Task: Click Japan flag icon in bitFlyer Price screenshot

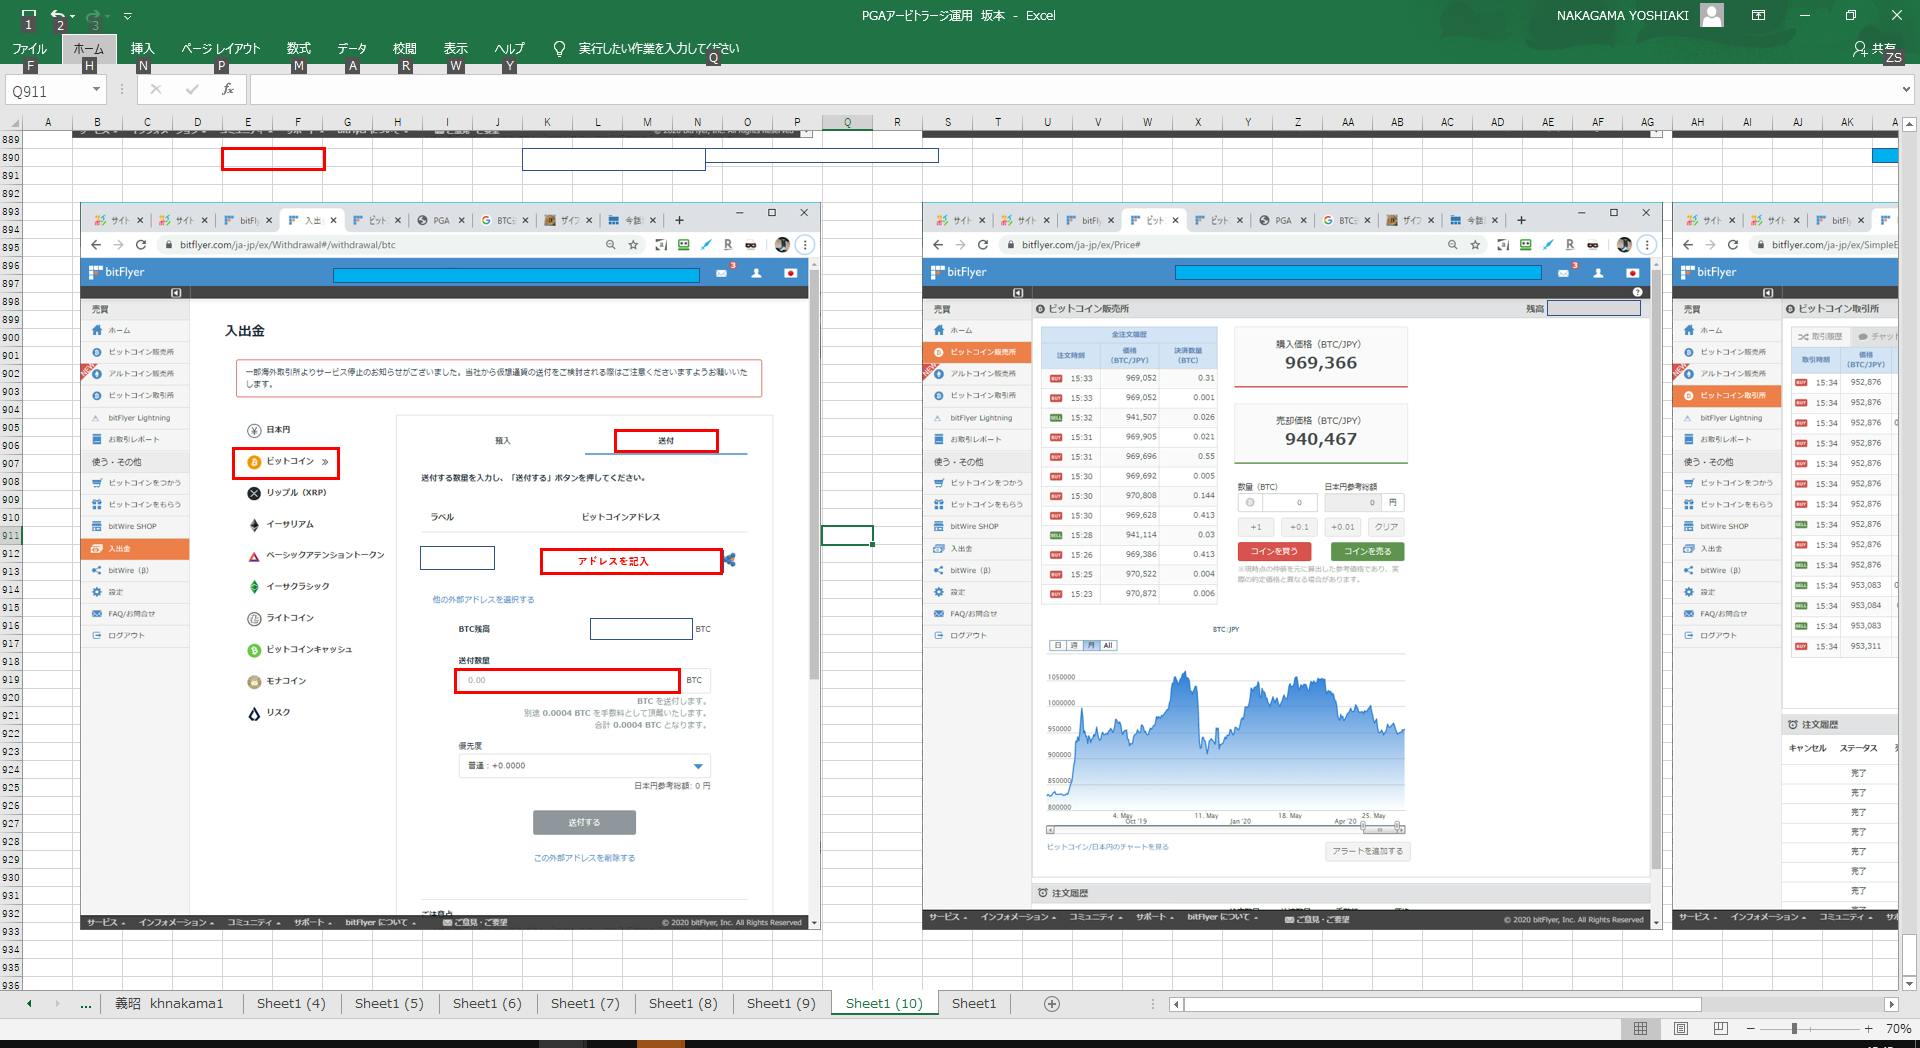Action: [1633, 273]
